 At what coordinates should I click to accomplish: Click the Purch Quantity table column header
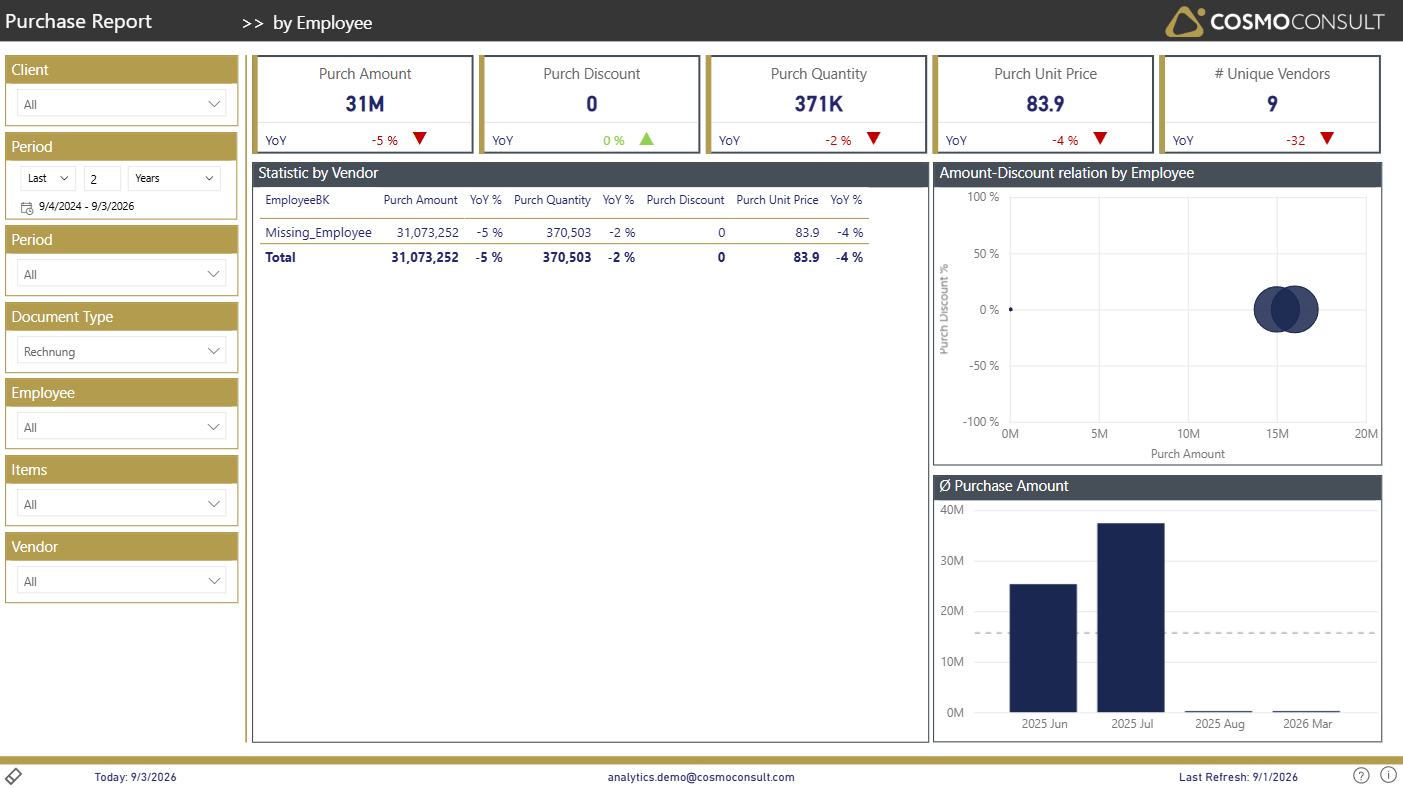[x=553, y=200]
